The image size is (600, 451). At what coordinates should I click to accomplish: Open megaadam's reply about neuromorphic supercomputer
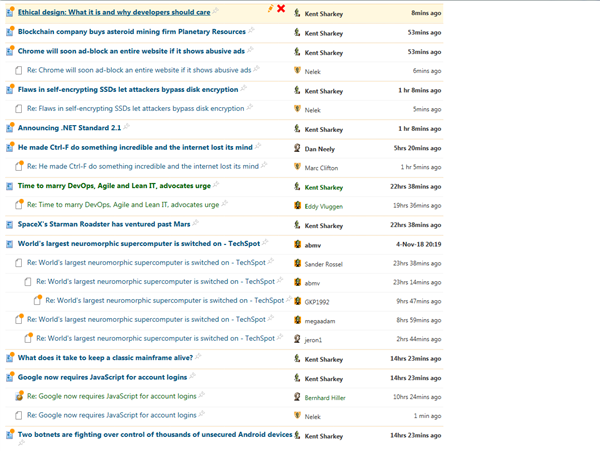(x=146, y=319)
